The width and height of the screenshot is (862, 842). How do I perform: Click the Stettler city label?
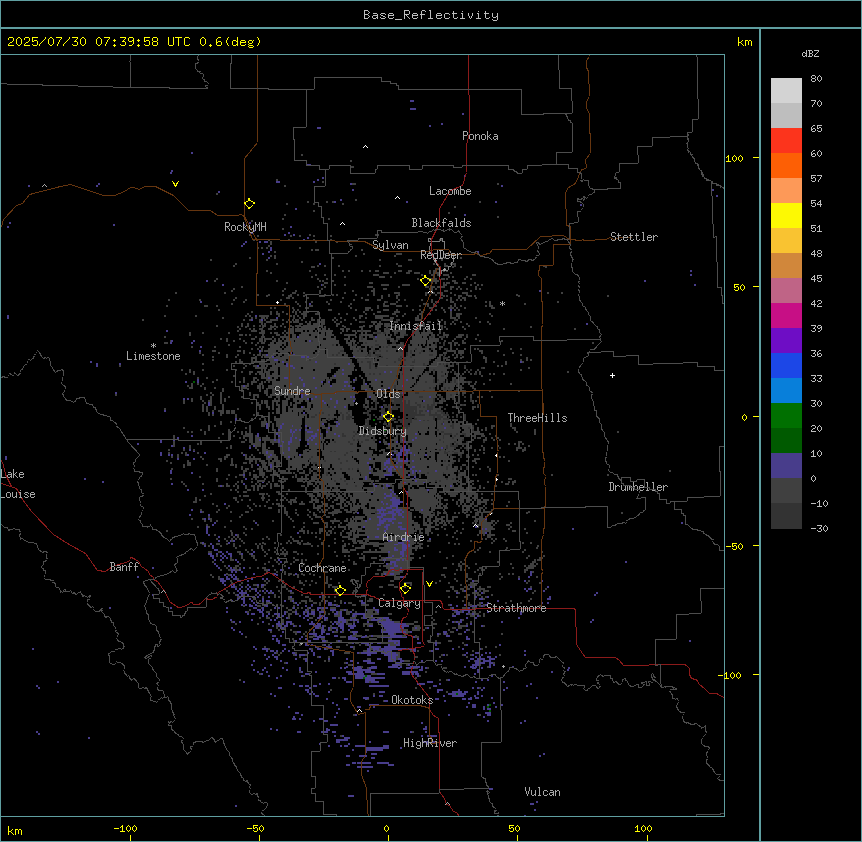pyautogui.click(x=634, y=237)
